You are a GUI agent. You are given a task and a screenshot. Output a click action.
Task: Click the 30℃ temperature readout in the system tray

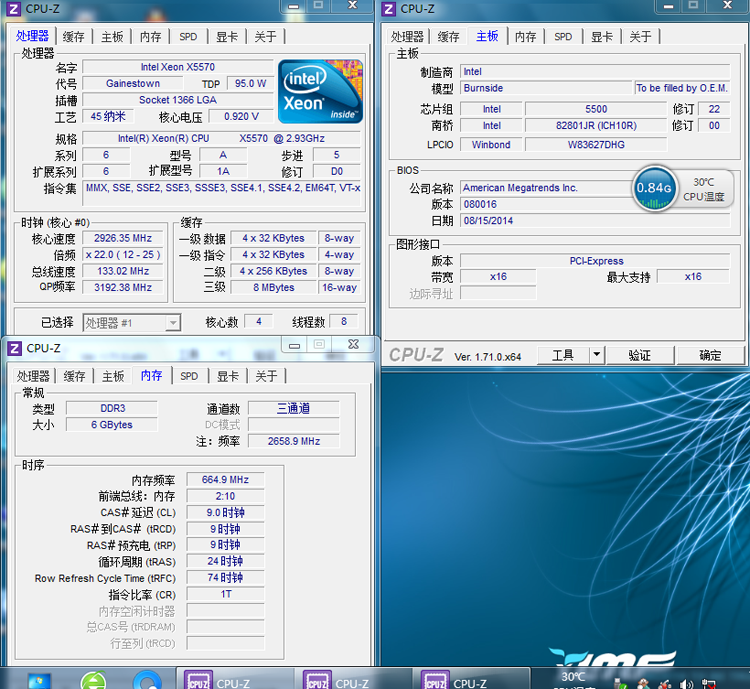pos(573,677)
